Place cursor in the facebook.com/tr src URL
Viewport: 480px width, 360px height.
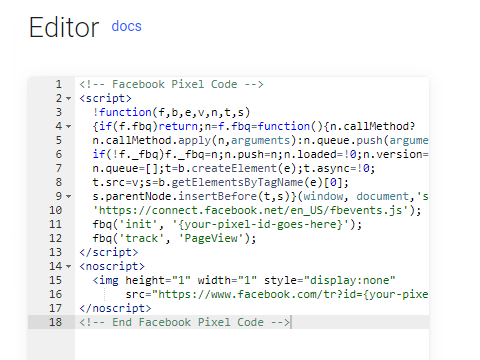point(290,294)
